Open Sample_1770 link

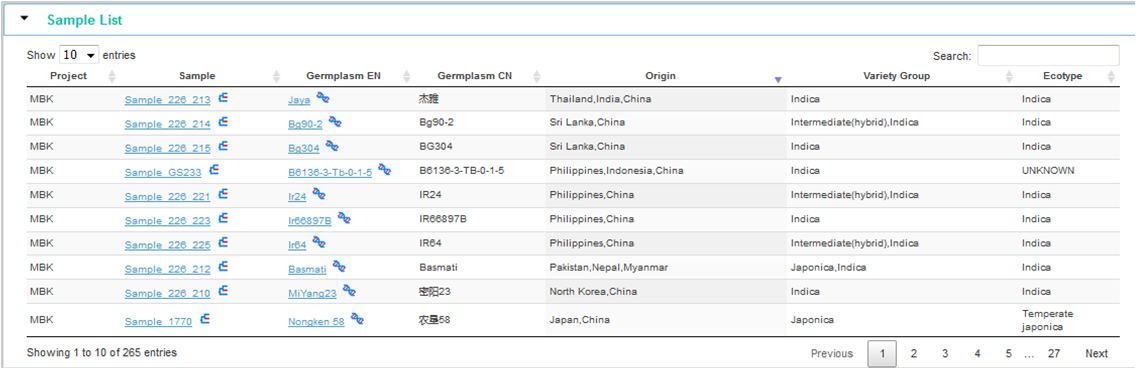(x=158, y=322)
